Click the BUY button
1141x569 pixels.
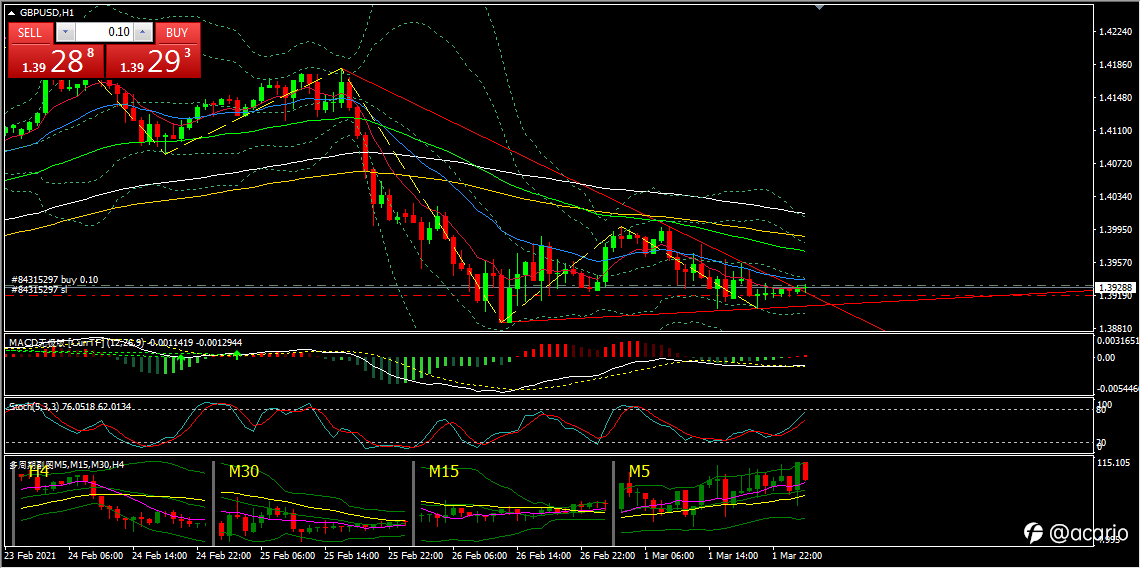click(x=177, y=32)
